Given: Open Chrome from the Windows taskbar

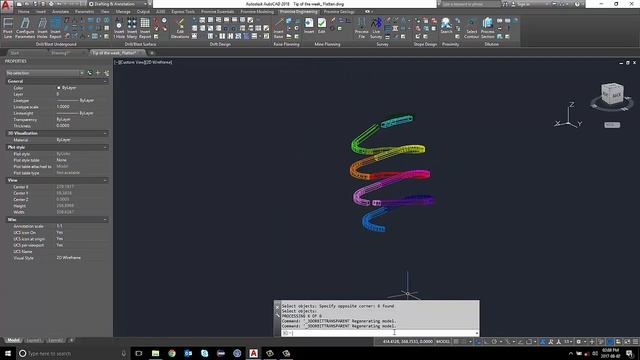Looking at the screenshot, I should tap(172, 353).
